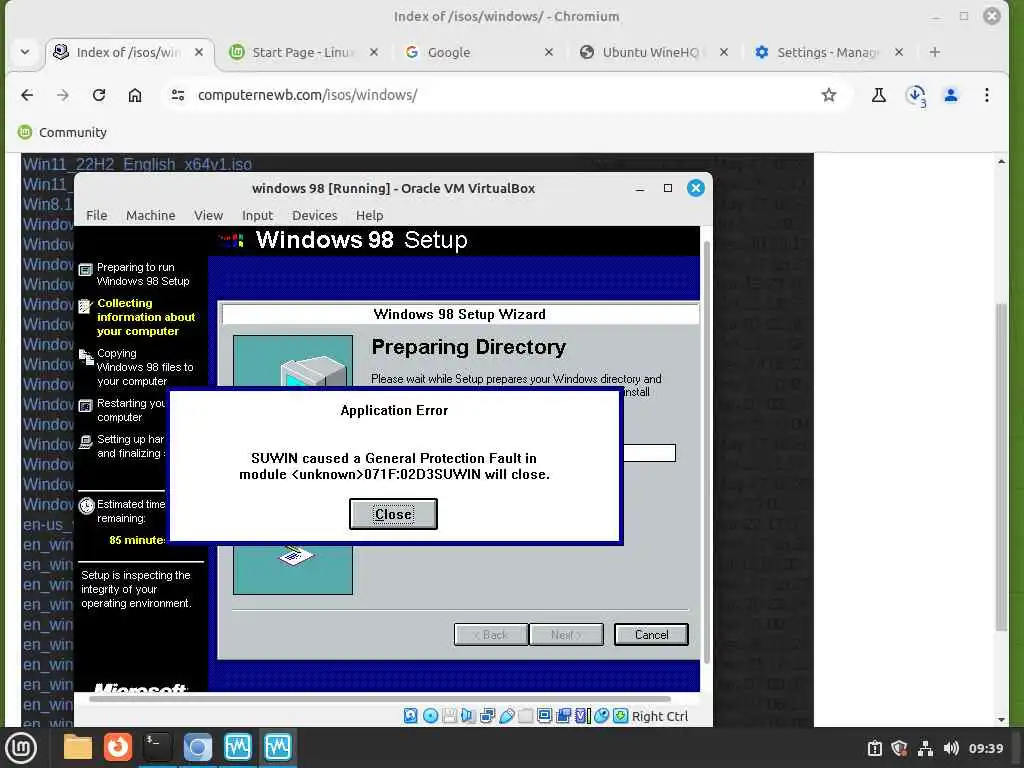
Task: Click VirtualBox keyboard capture arrow icon
Action: (620, 716)
